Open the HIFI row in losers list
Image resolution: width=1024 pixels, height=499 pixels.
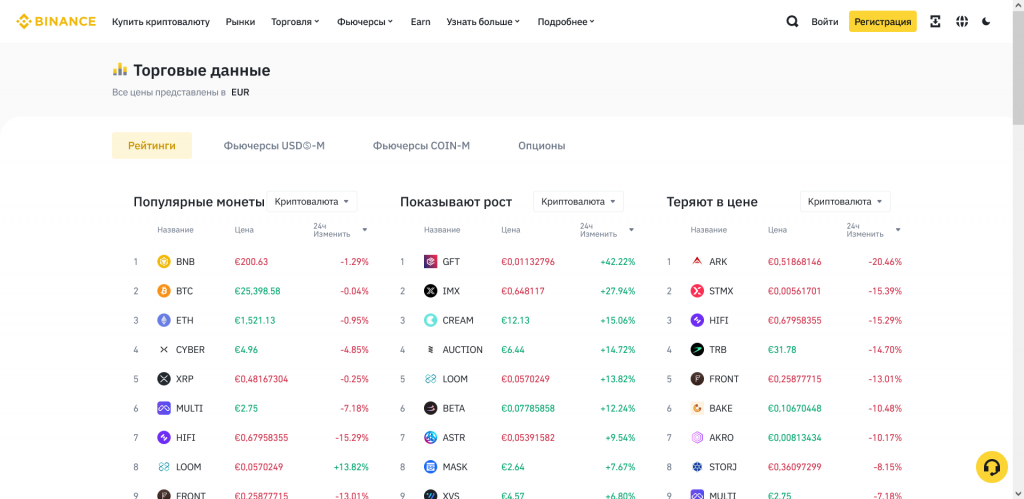coord(784,320)
